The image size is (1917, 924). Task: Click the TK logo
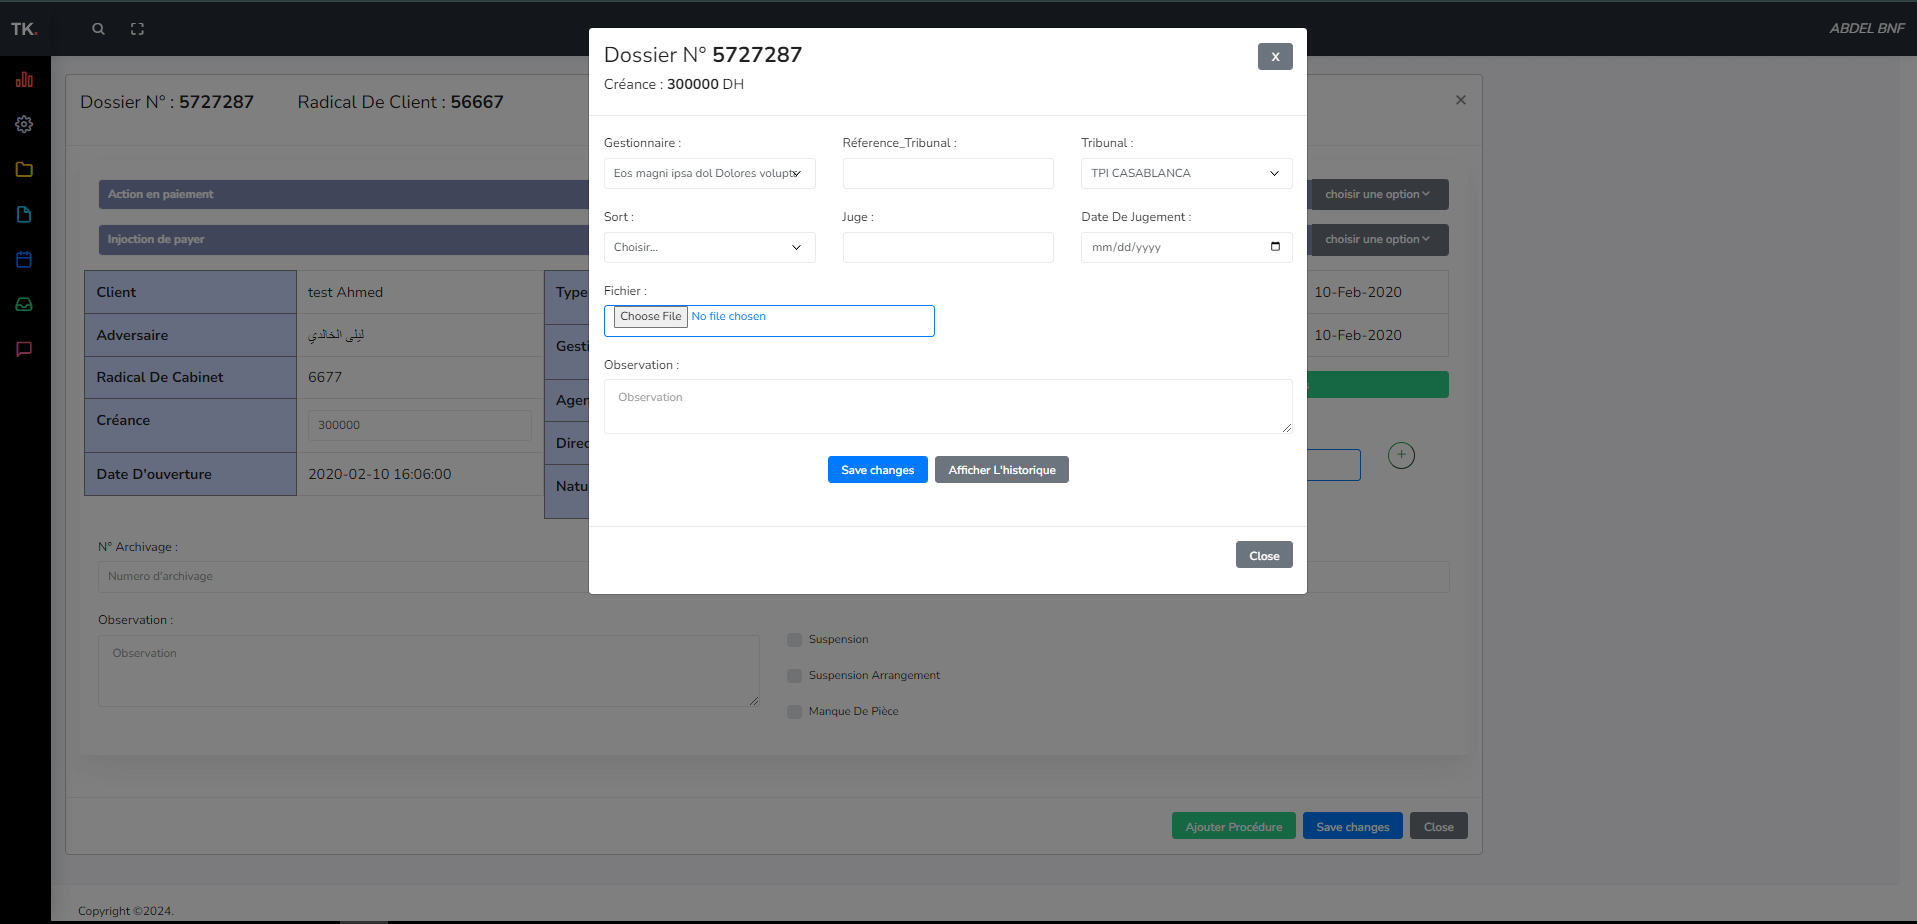pos(24,29)
